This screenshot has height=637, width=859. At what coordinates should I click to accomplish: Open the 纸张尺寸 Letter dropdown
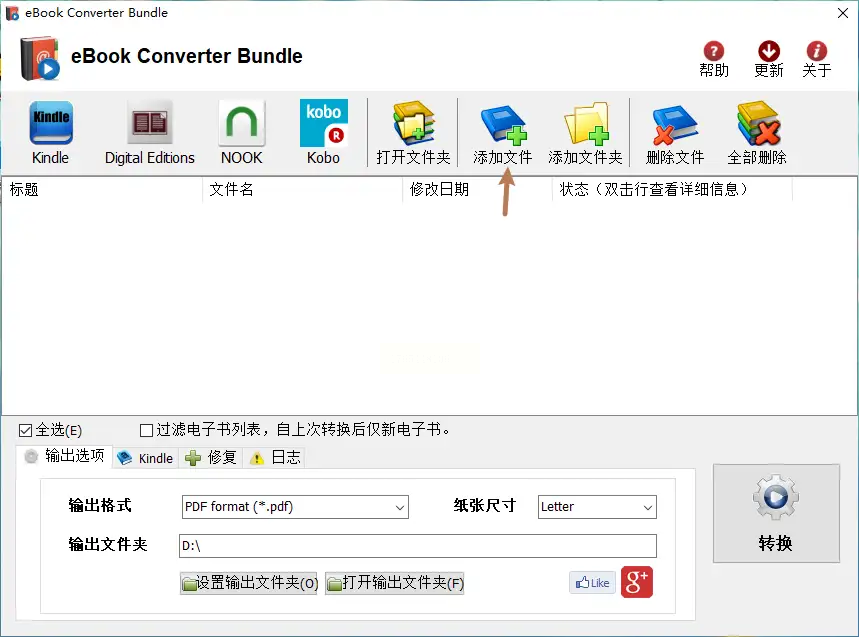pos(597,507)
